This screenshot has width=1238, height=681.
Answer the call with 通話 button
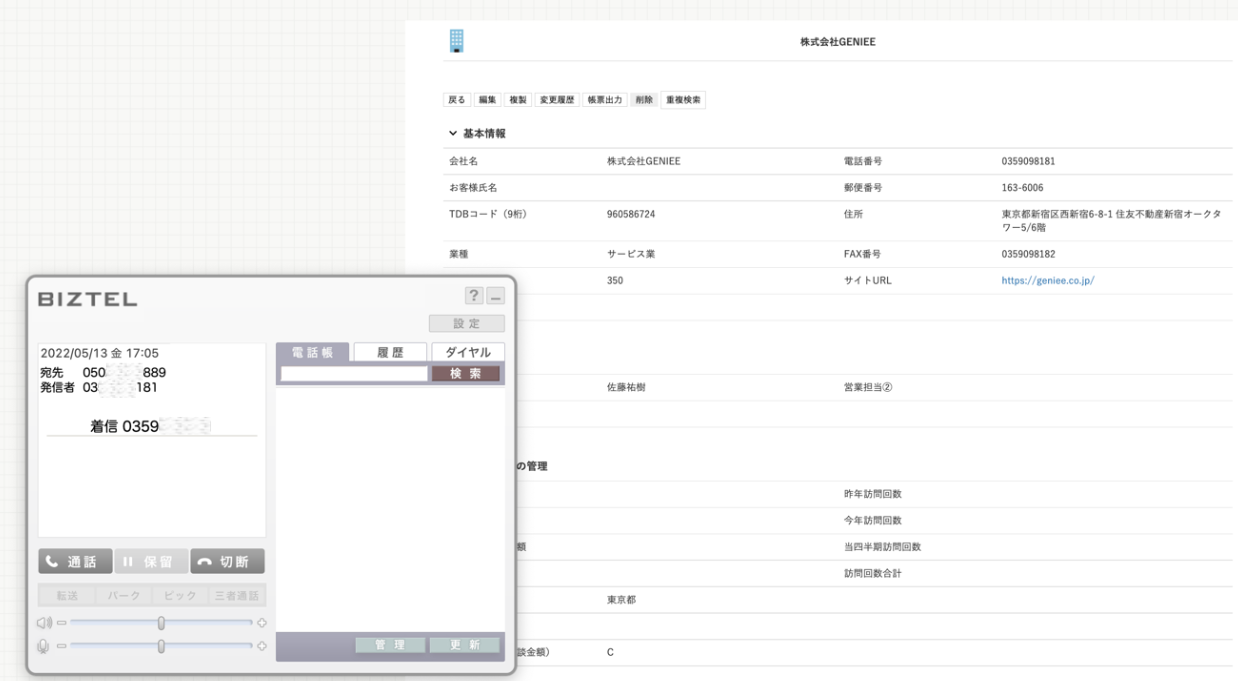click(x=75, y=562)
